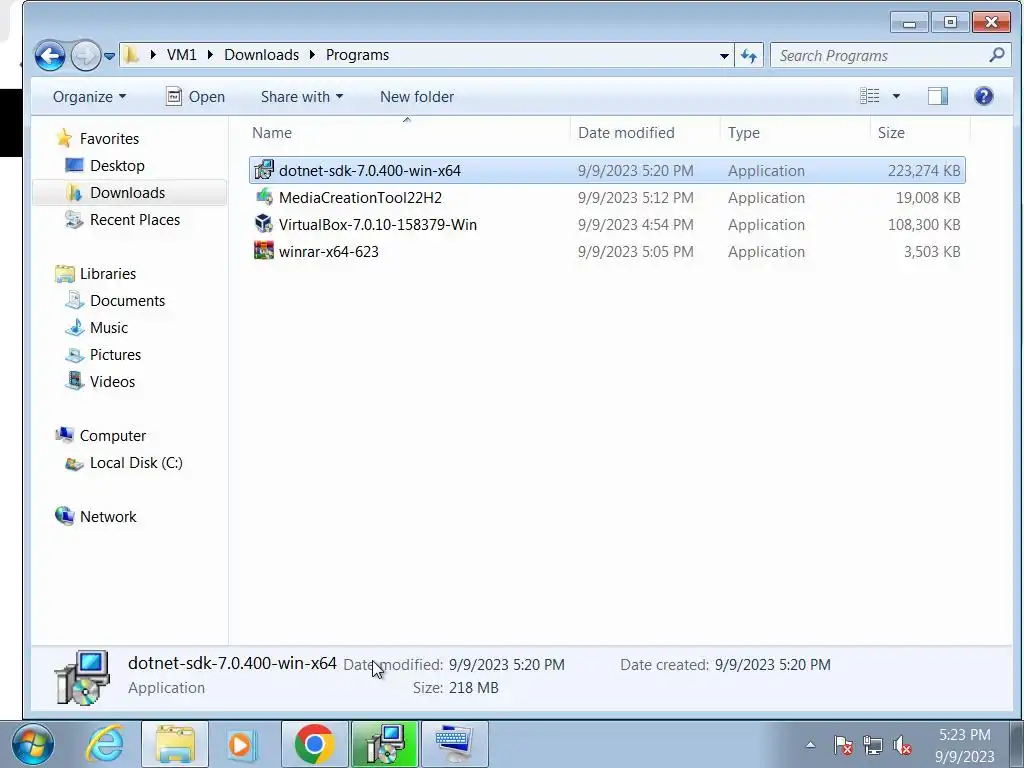The image size is (1024, 768).
Task: Open the Windows Start button
Action: click(33, 744)
